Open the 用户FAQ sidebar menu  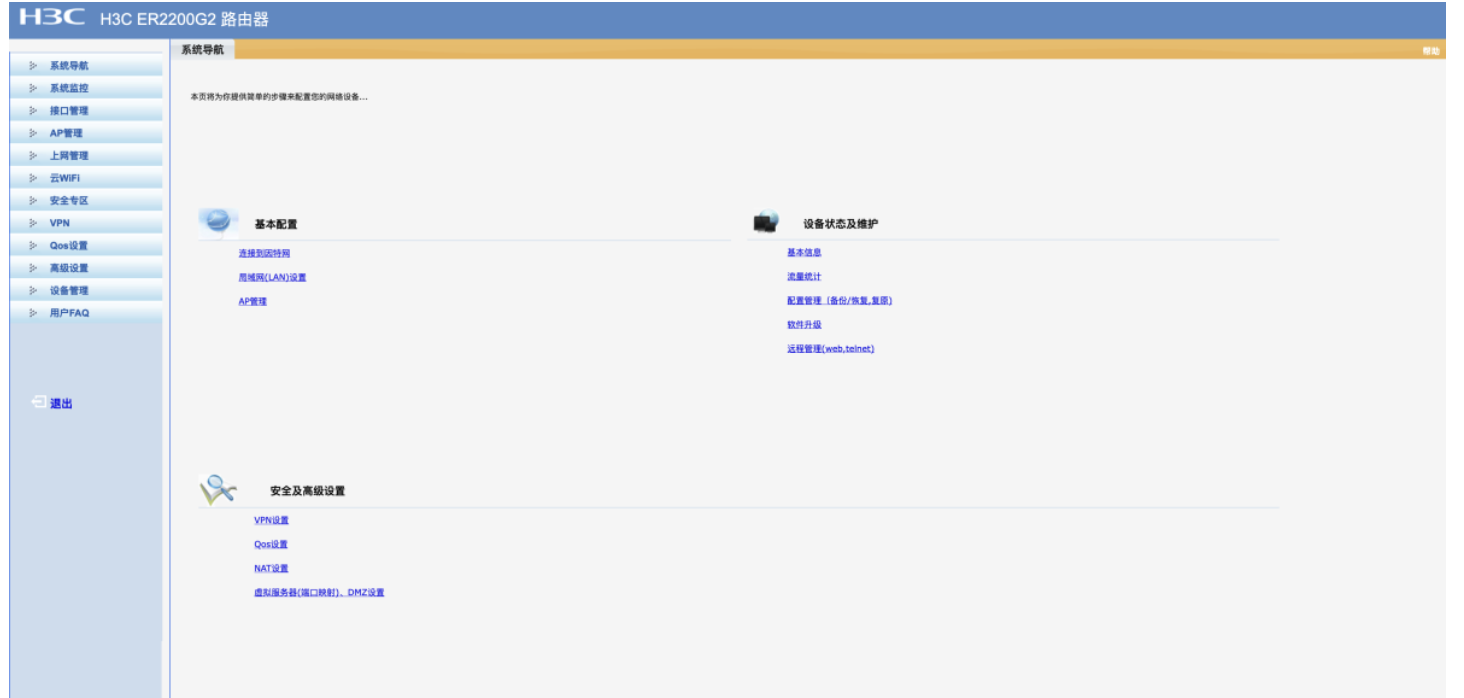pos(86,313)
